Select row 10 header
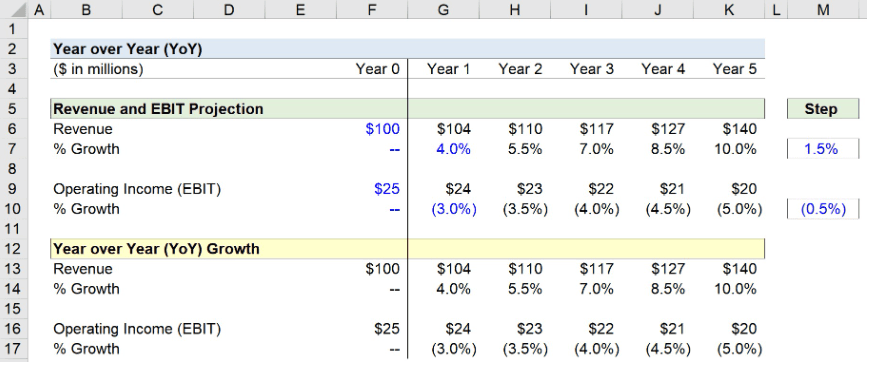This screenshot has height=382, width=883. tap(14, 209)
